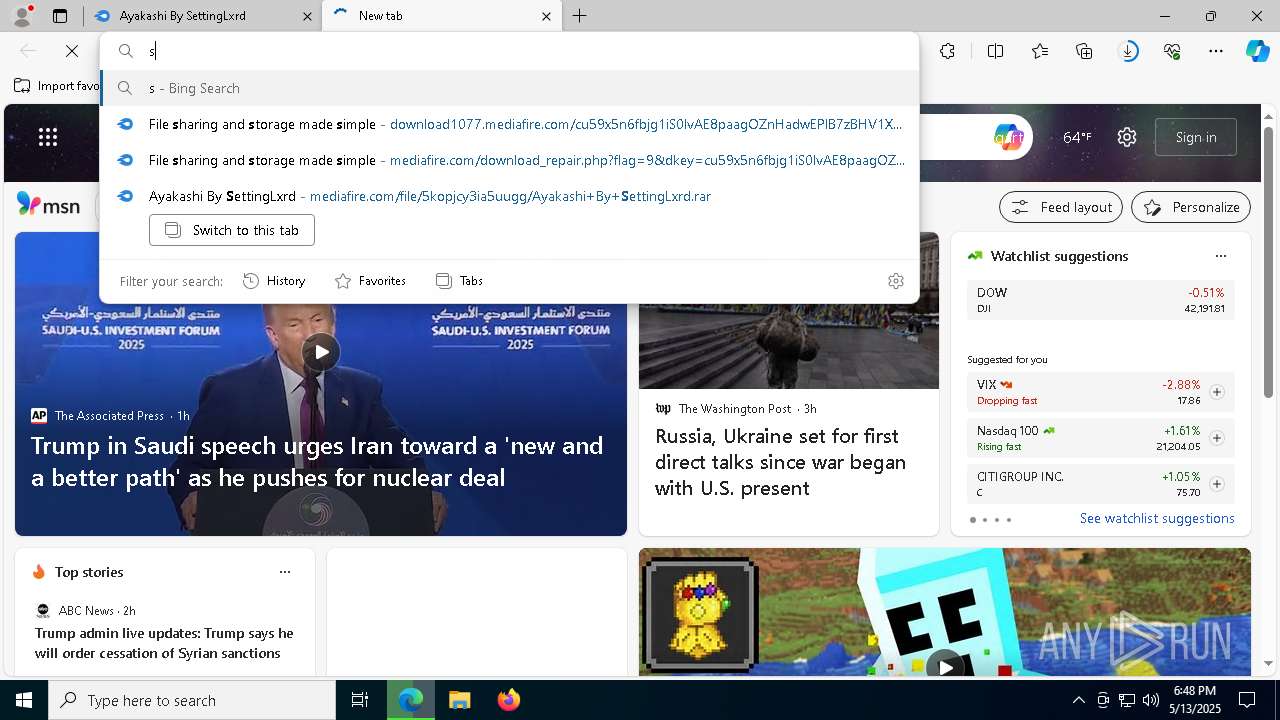Open Watchlist suggestions more options
Image resolution: width=1280 pixels, height=720 pixels.
[x=1221, y=256]
